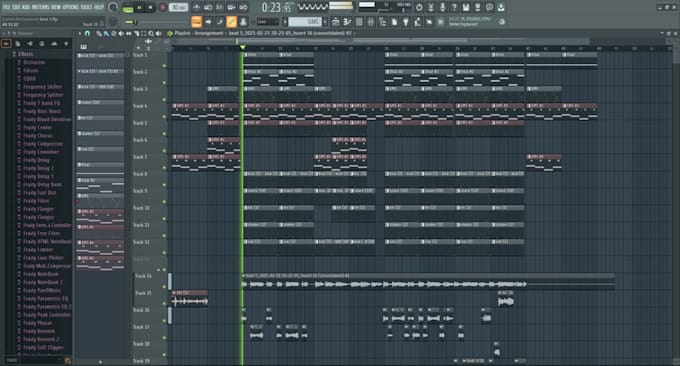Select the Playlist paint brush tool
The height and width of the screenshot is (366, 680).
tap(106, 33)
